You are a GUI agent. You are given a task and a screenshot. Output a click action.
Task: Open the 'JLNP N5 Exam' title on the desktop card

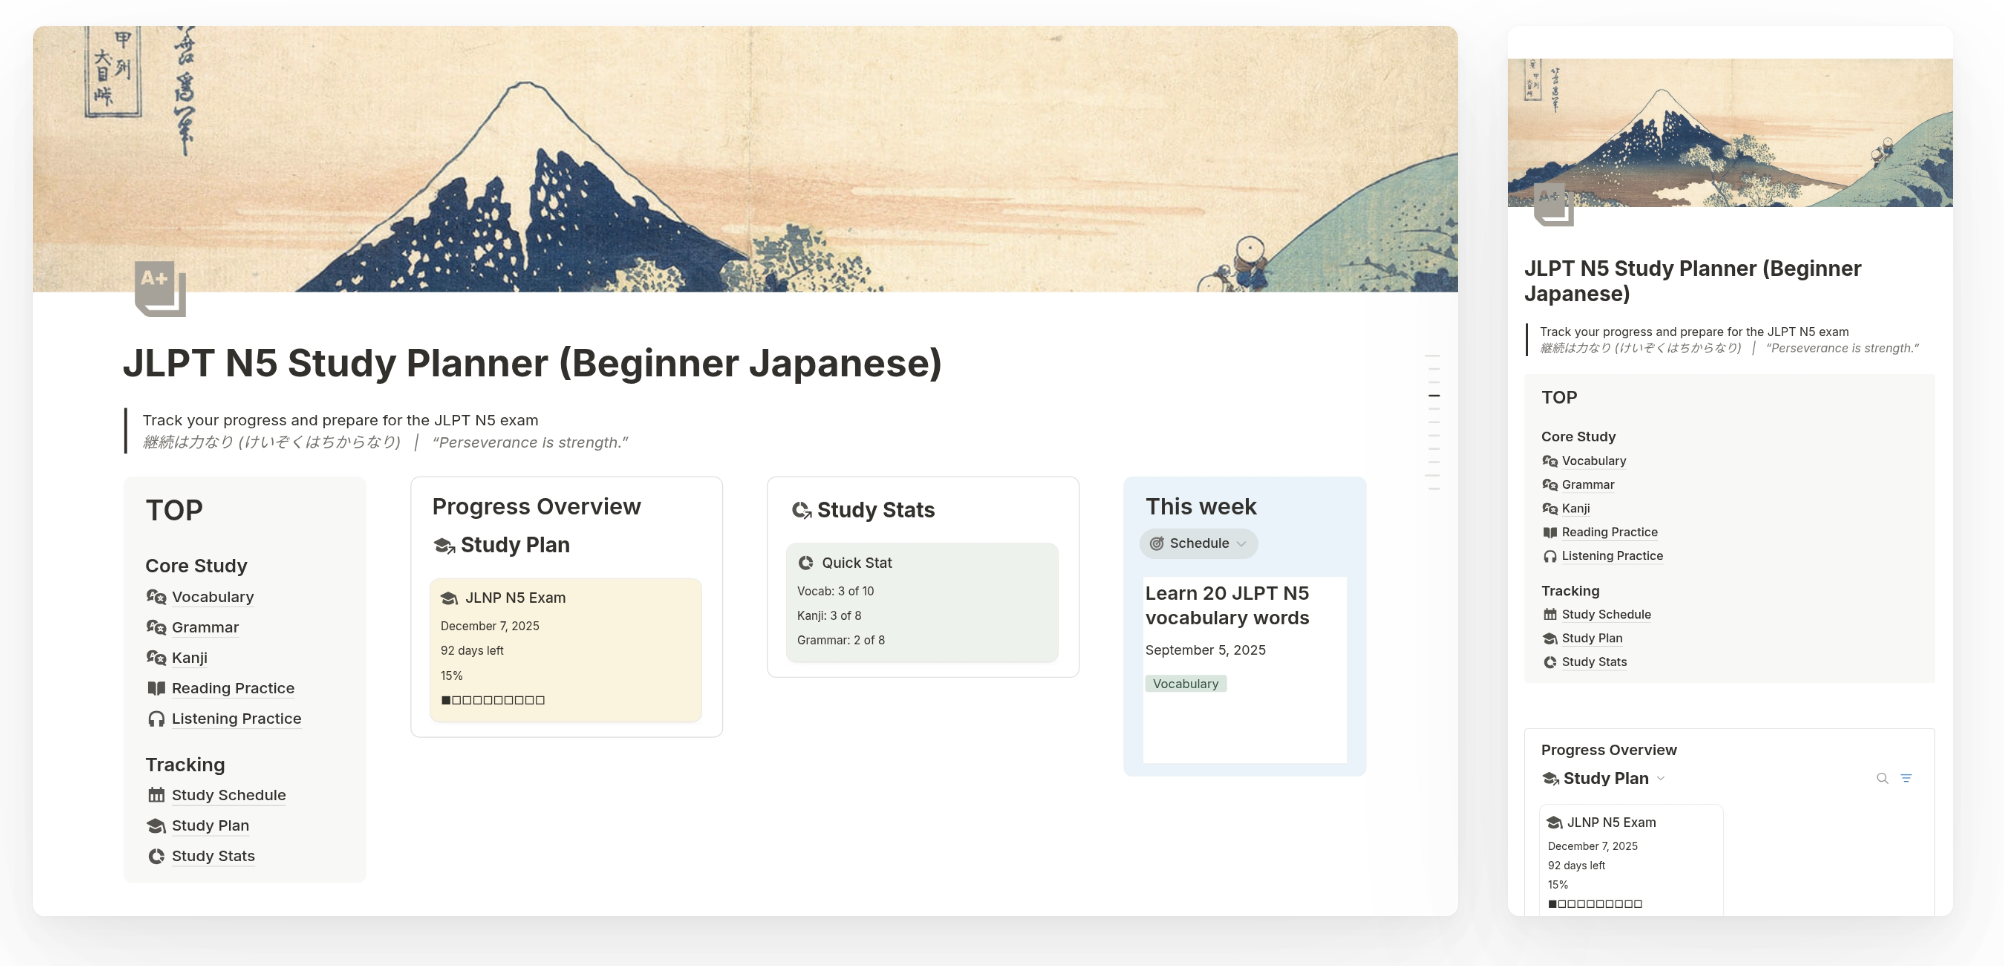tap(515, 598)
